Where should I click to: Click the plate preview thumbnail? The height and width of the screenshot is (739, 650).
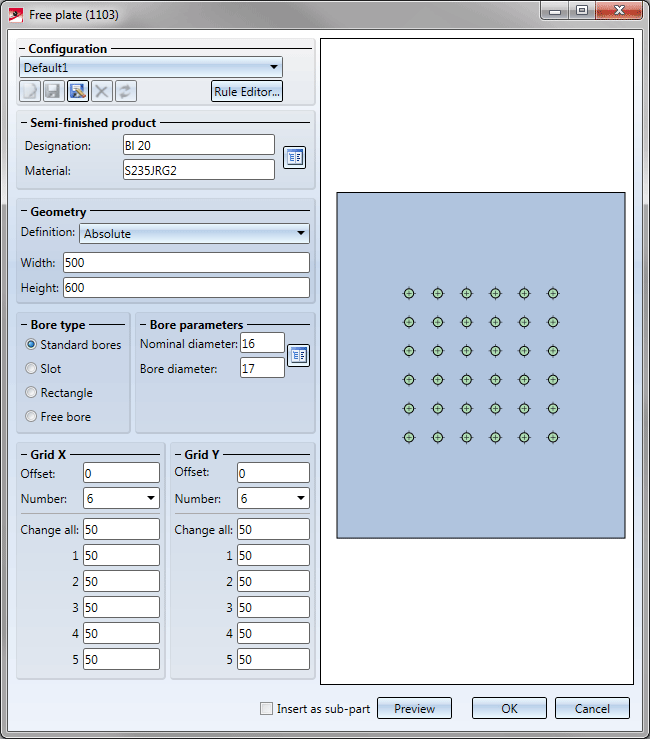coord(481,365)
